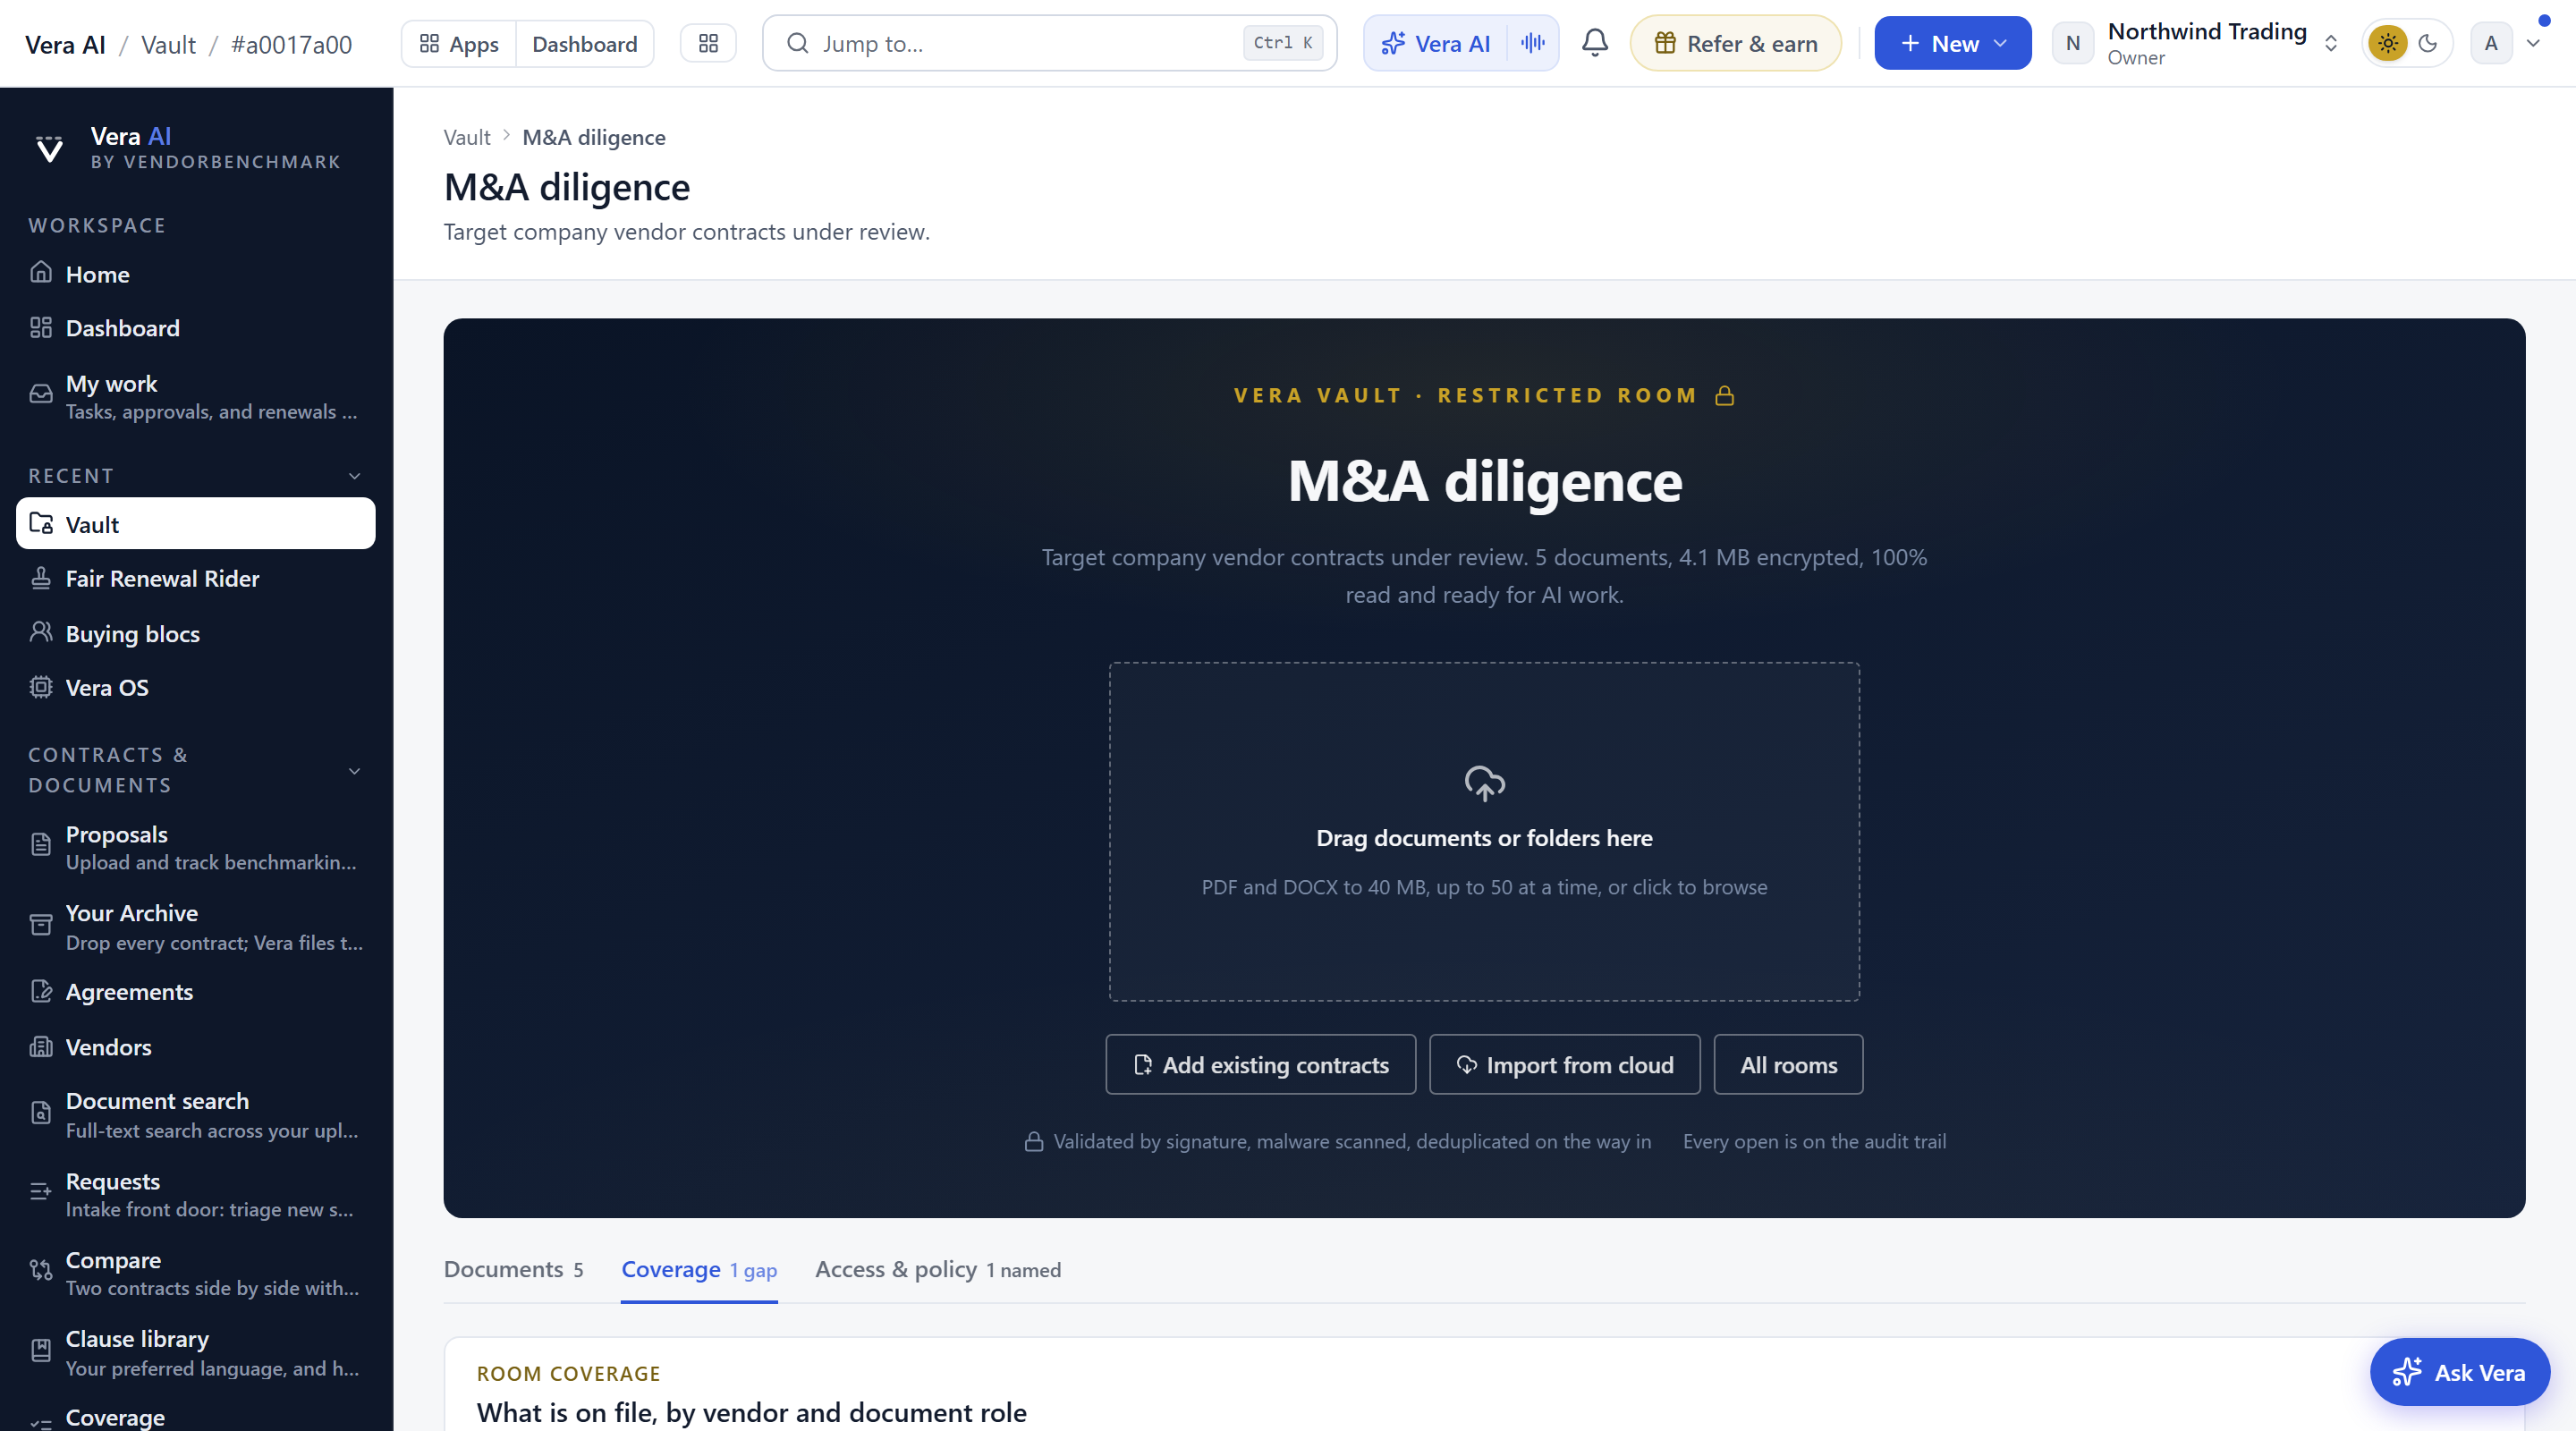Image resolution: width=2576 pixels, height=1431 pixels.
Task: Click the user avatar labeled A
Action: click(2491, 43)
